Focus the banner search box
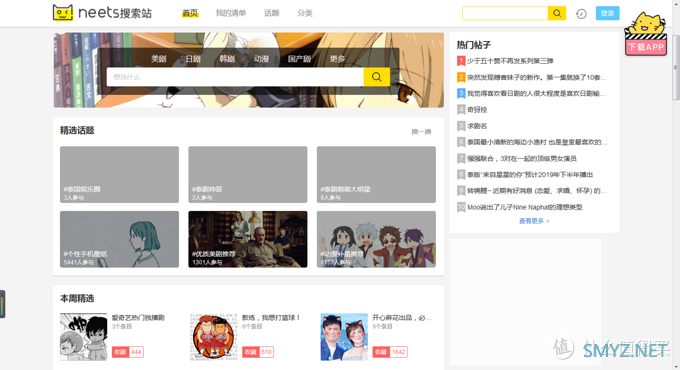 click(235, 77)
